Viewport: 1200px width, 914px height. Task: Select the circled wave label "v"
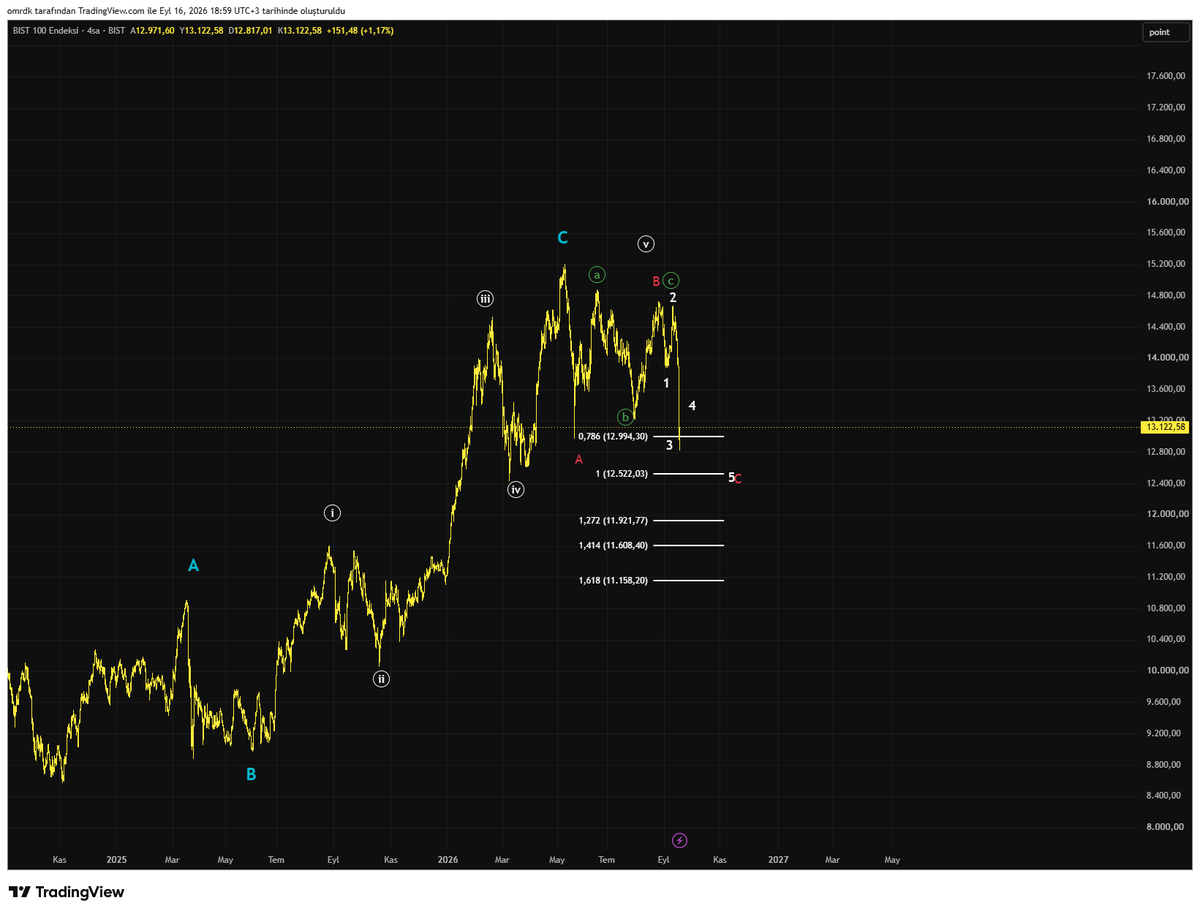pos(646,244)
